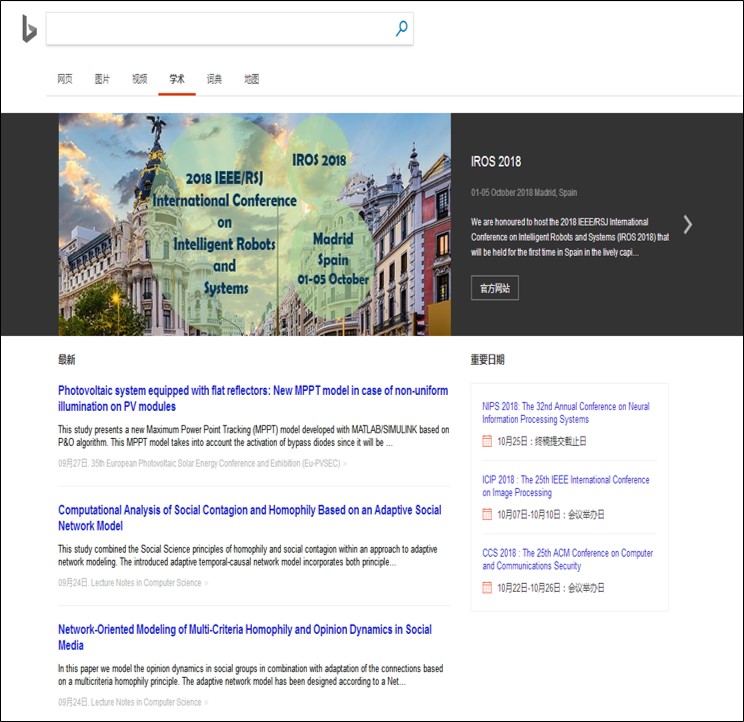Click the 10月07日-10月10日 会议举办日 text
The image size is (744, 722).
551,515
